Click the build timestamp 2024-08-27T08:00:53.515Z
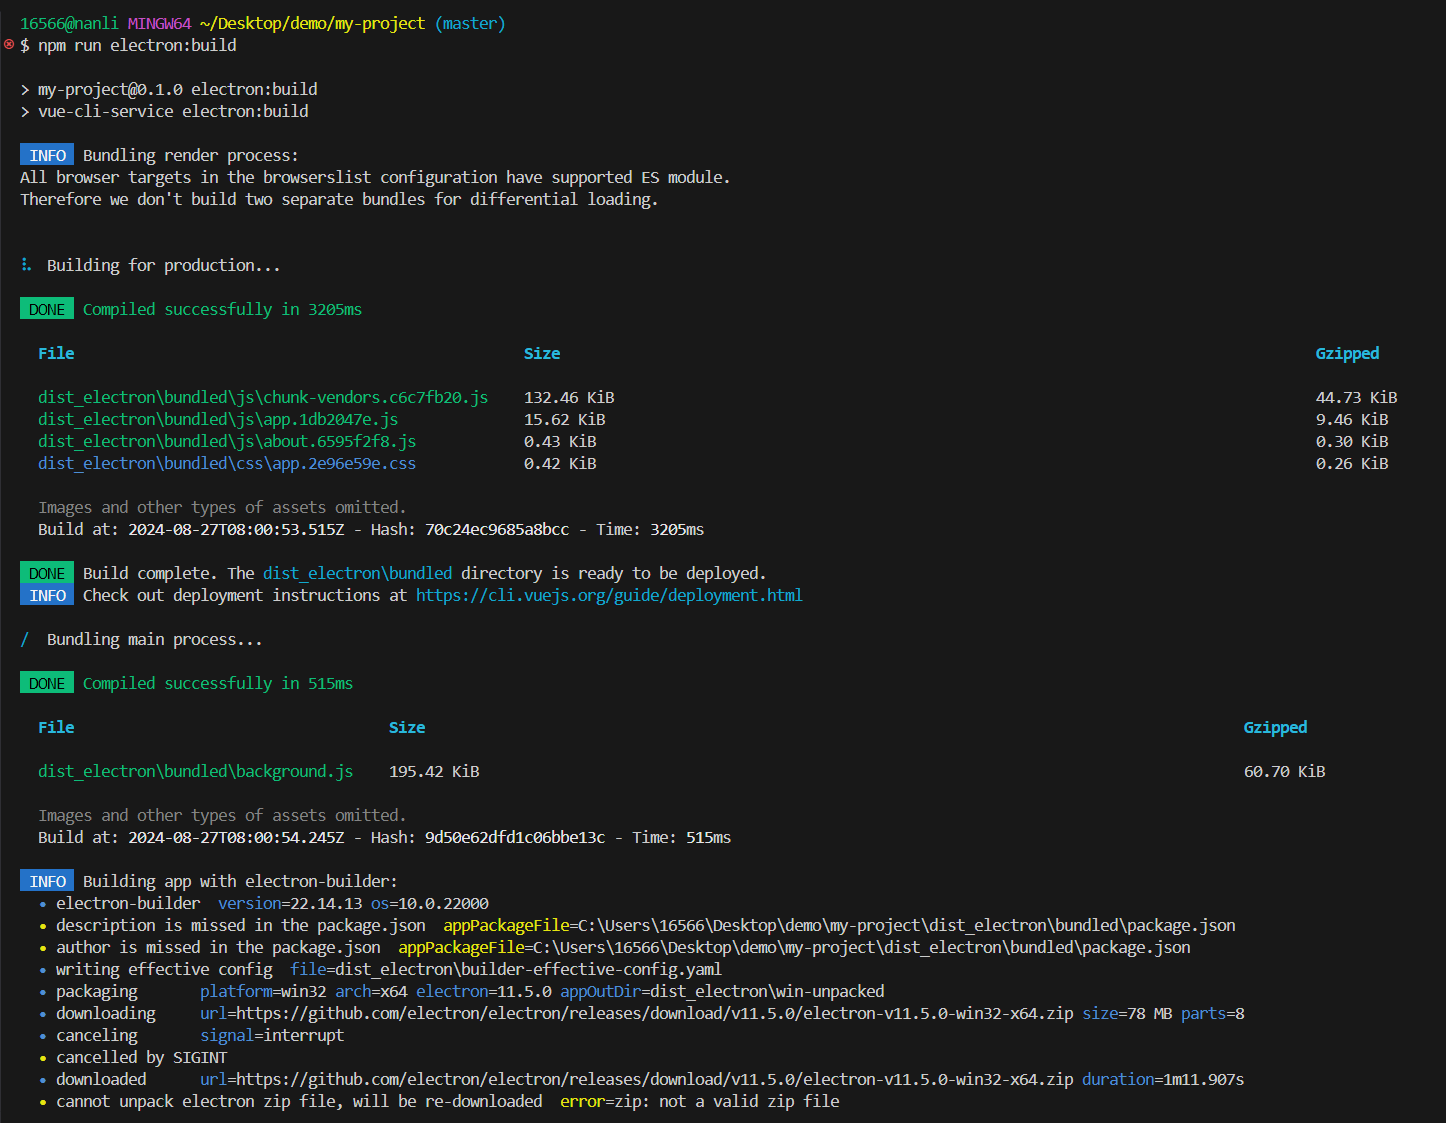Viewport: 1446px width, 1123px height. [236, 529]
